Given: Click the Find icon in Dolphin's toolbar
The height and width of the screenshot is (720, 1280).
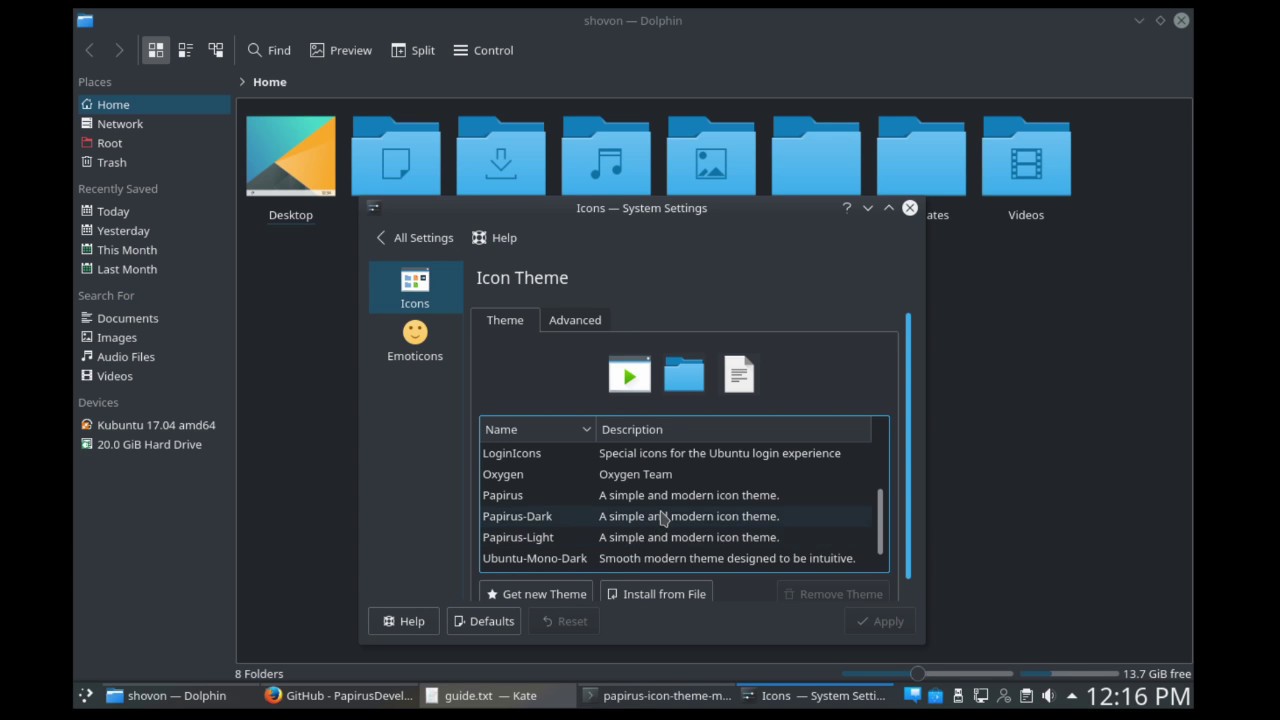Looking at the screenshot, I should 269,50.
